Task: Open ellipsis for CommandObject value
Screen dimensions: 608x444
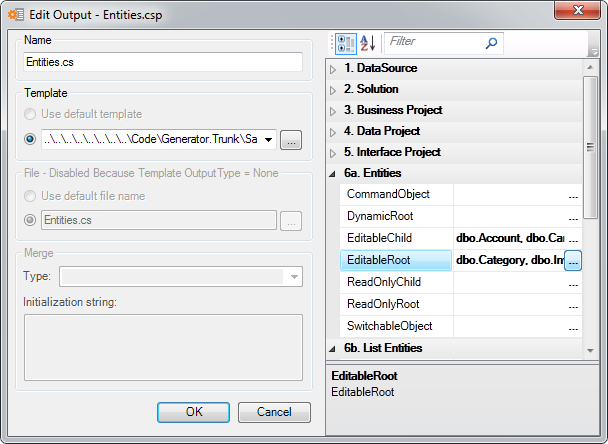Action: 573,195
